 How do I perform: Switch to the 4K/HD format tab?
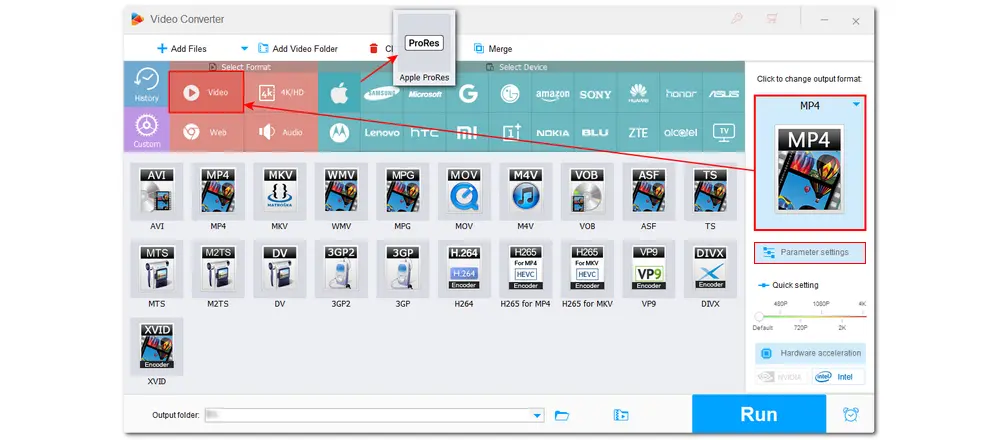(x=281, y=92)
